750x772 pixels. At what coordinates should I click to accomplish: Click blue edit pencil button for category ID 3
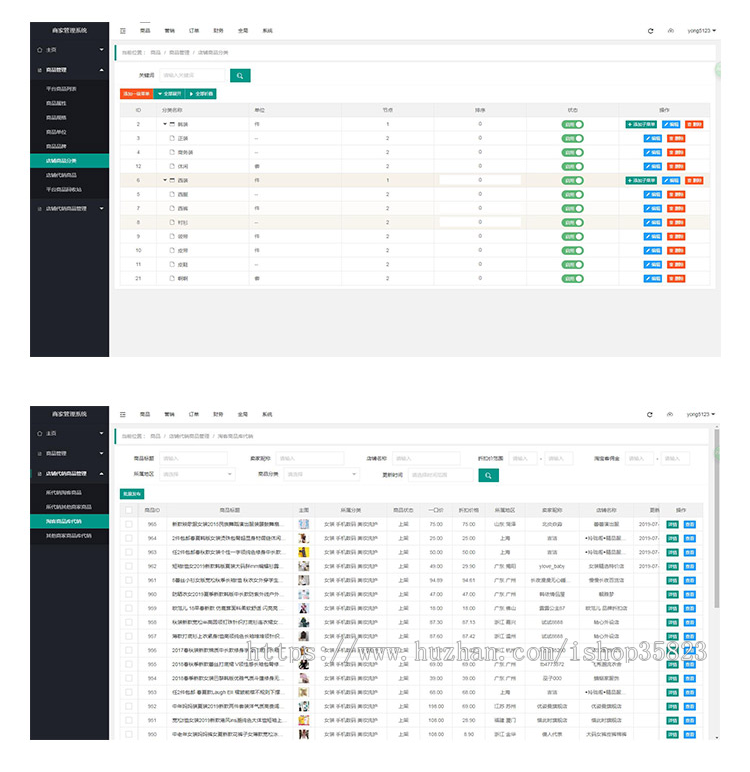point(653,138)
